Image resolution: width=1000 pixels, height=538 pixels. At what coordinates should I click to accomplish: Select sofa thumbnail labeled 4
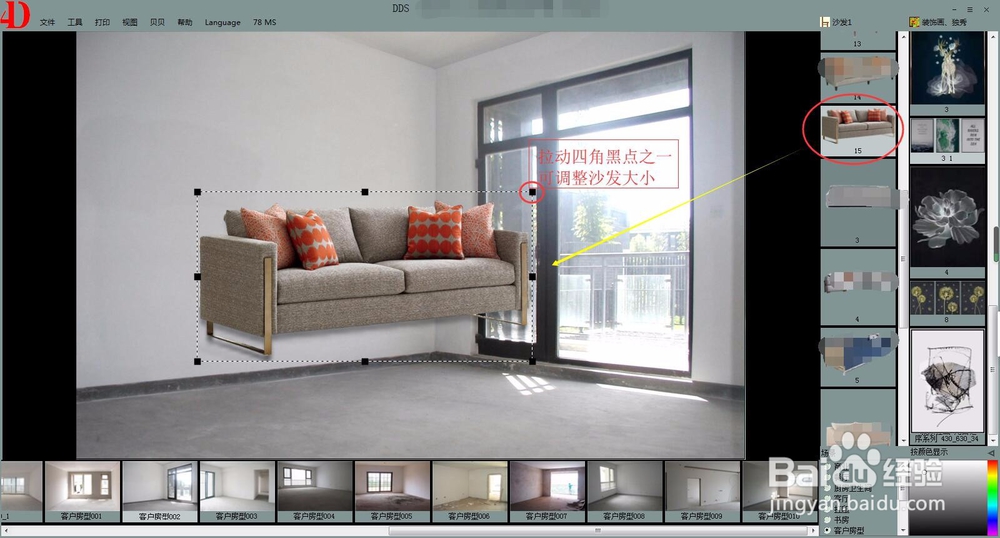(858, 288)
